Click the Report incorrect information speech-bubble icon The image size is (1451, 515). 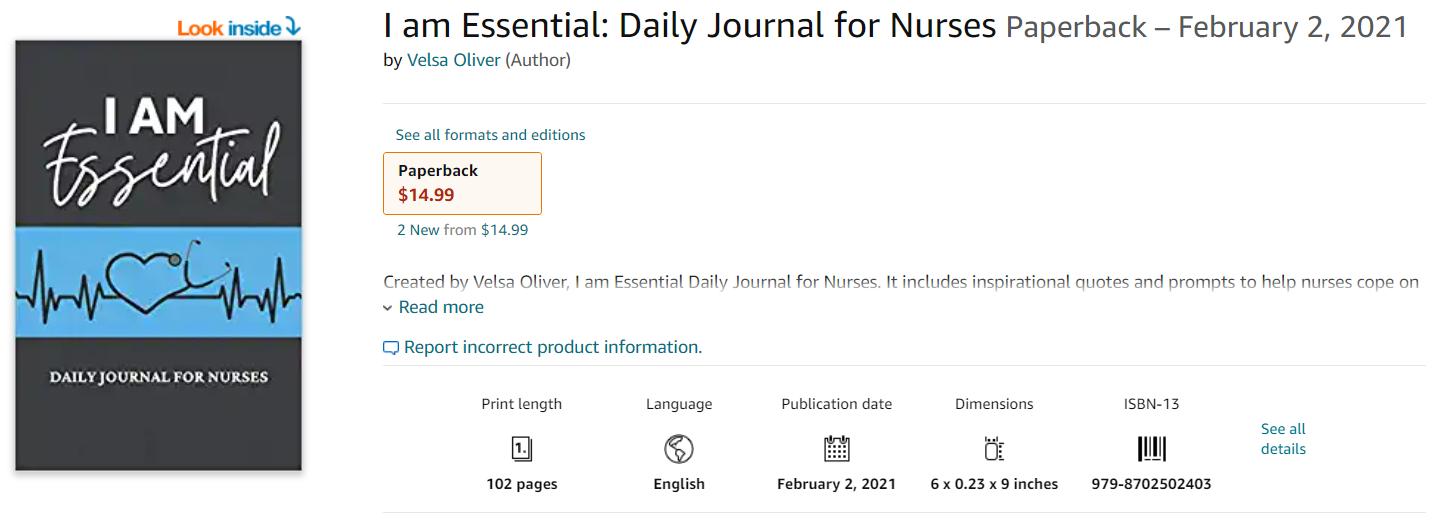click(391, 348)
